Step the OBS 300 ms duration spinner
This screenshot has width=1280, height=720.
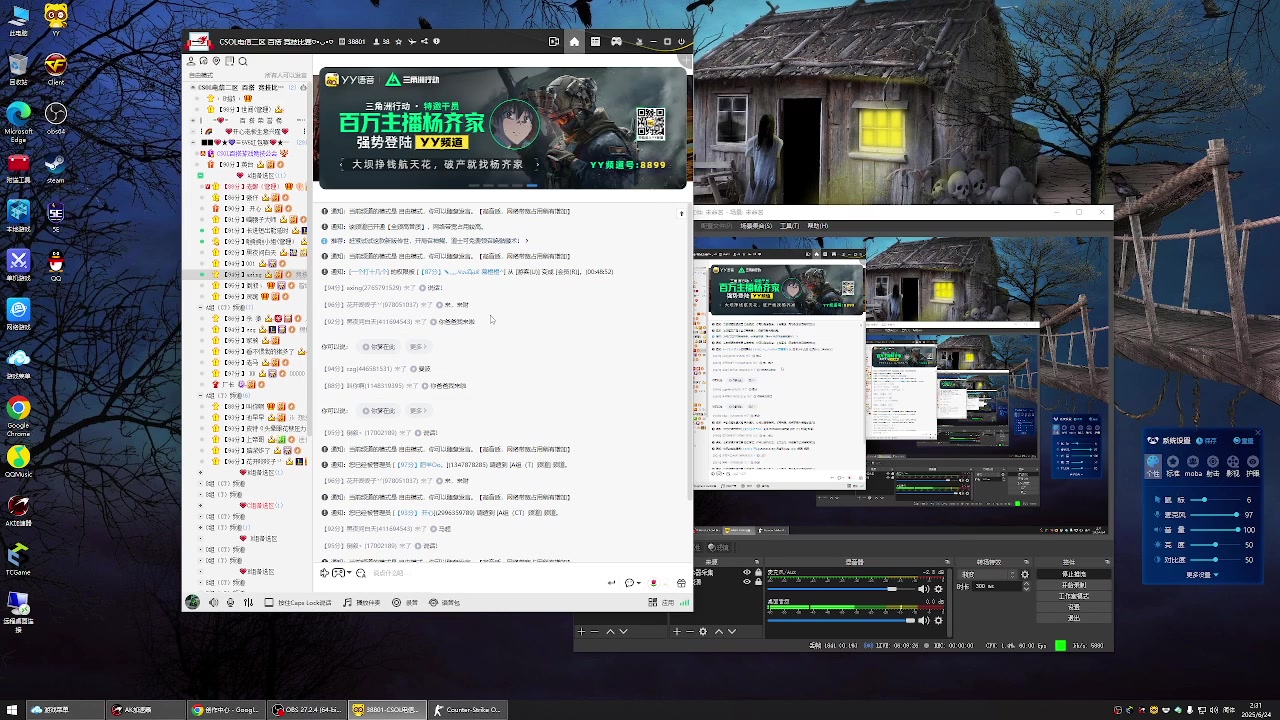pyautogui.click(x=1026, y=586)
